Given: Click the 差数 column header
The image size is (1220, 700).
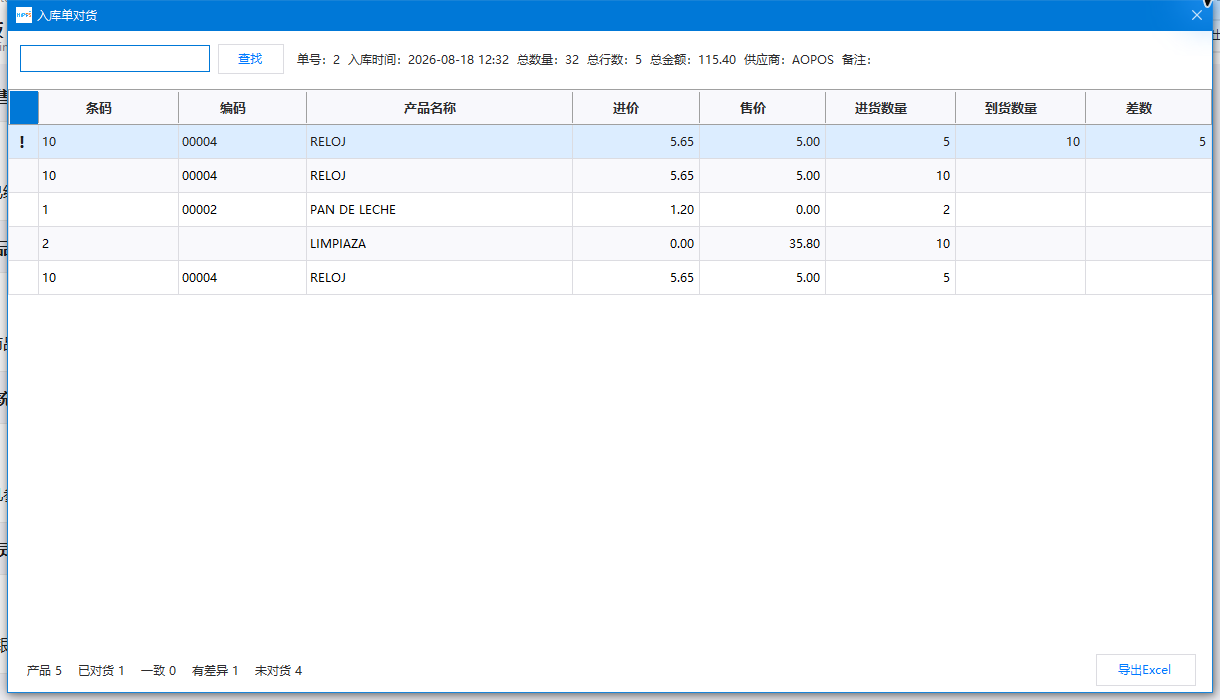Looking at the screenshot, I should tap(1148, 108).
